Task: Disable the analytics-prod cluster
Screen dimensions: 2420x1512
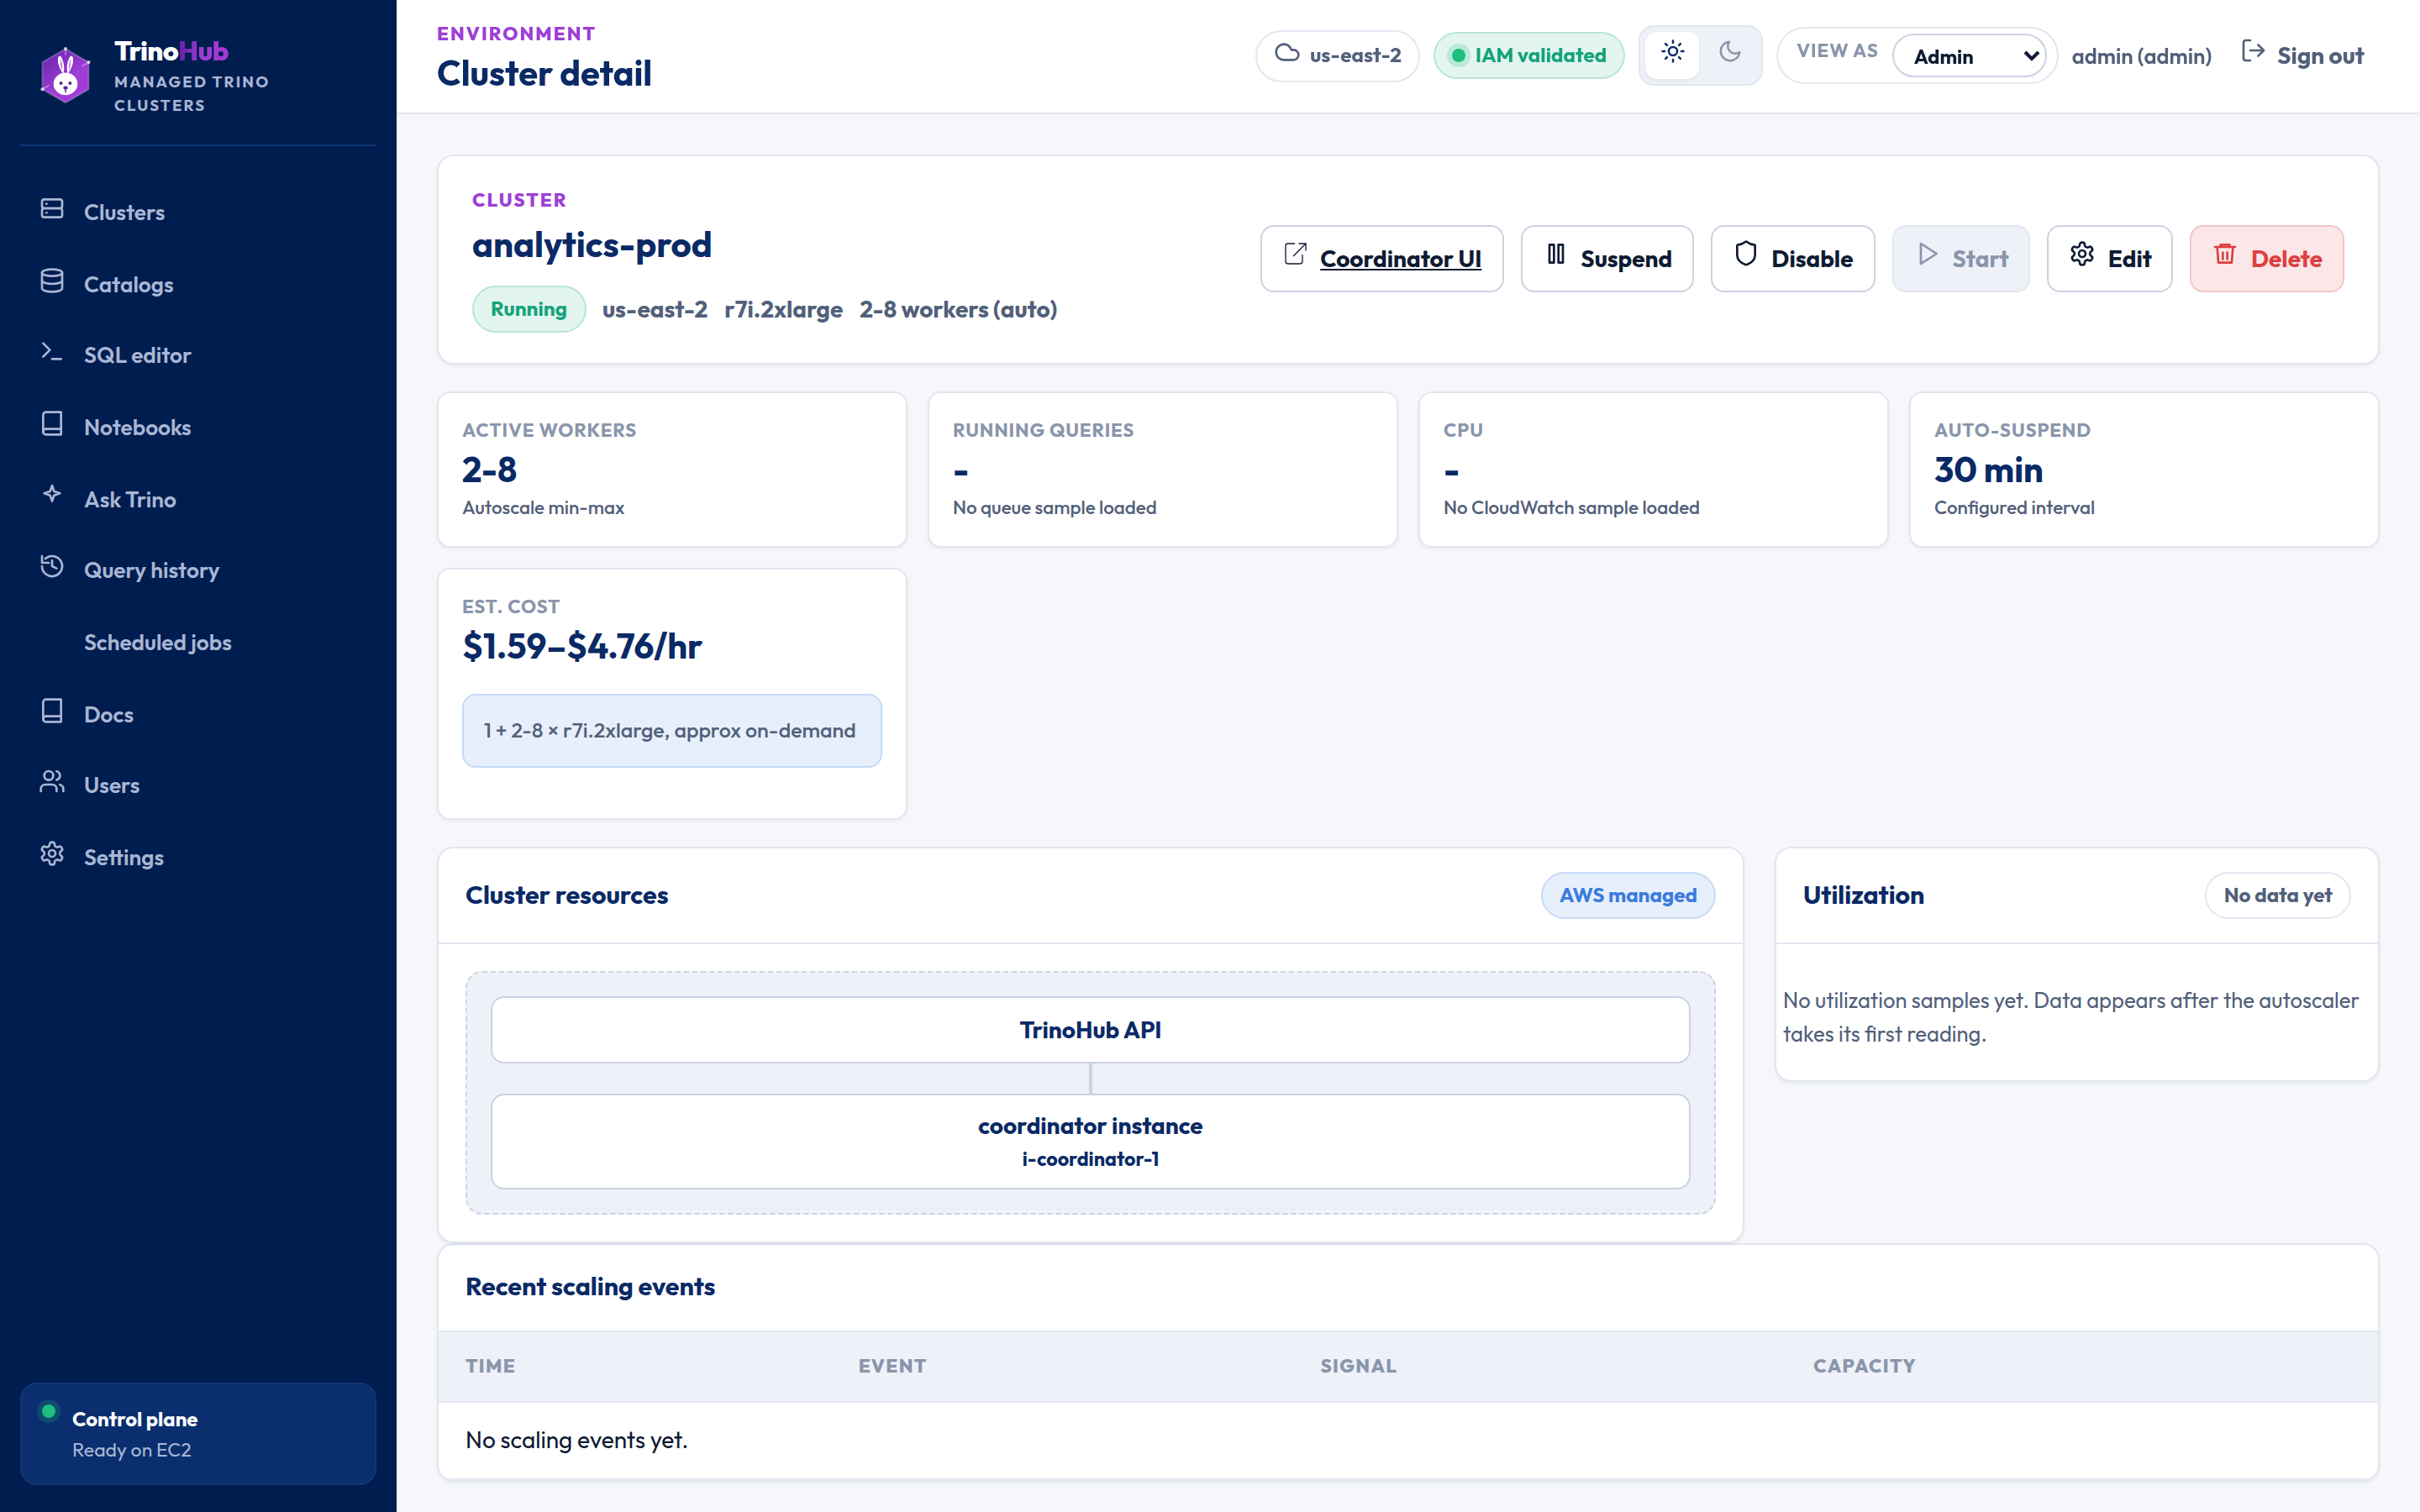Action: coord(1793,259)
